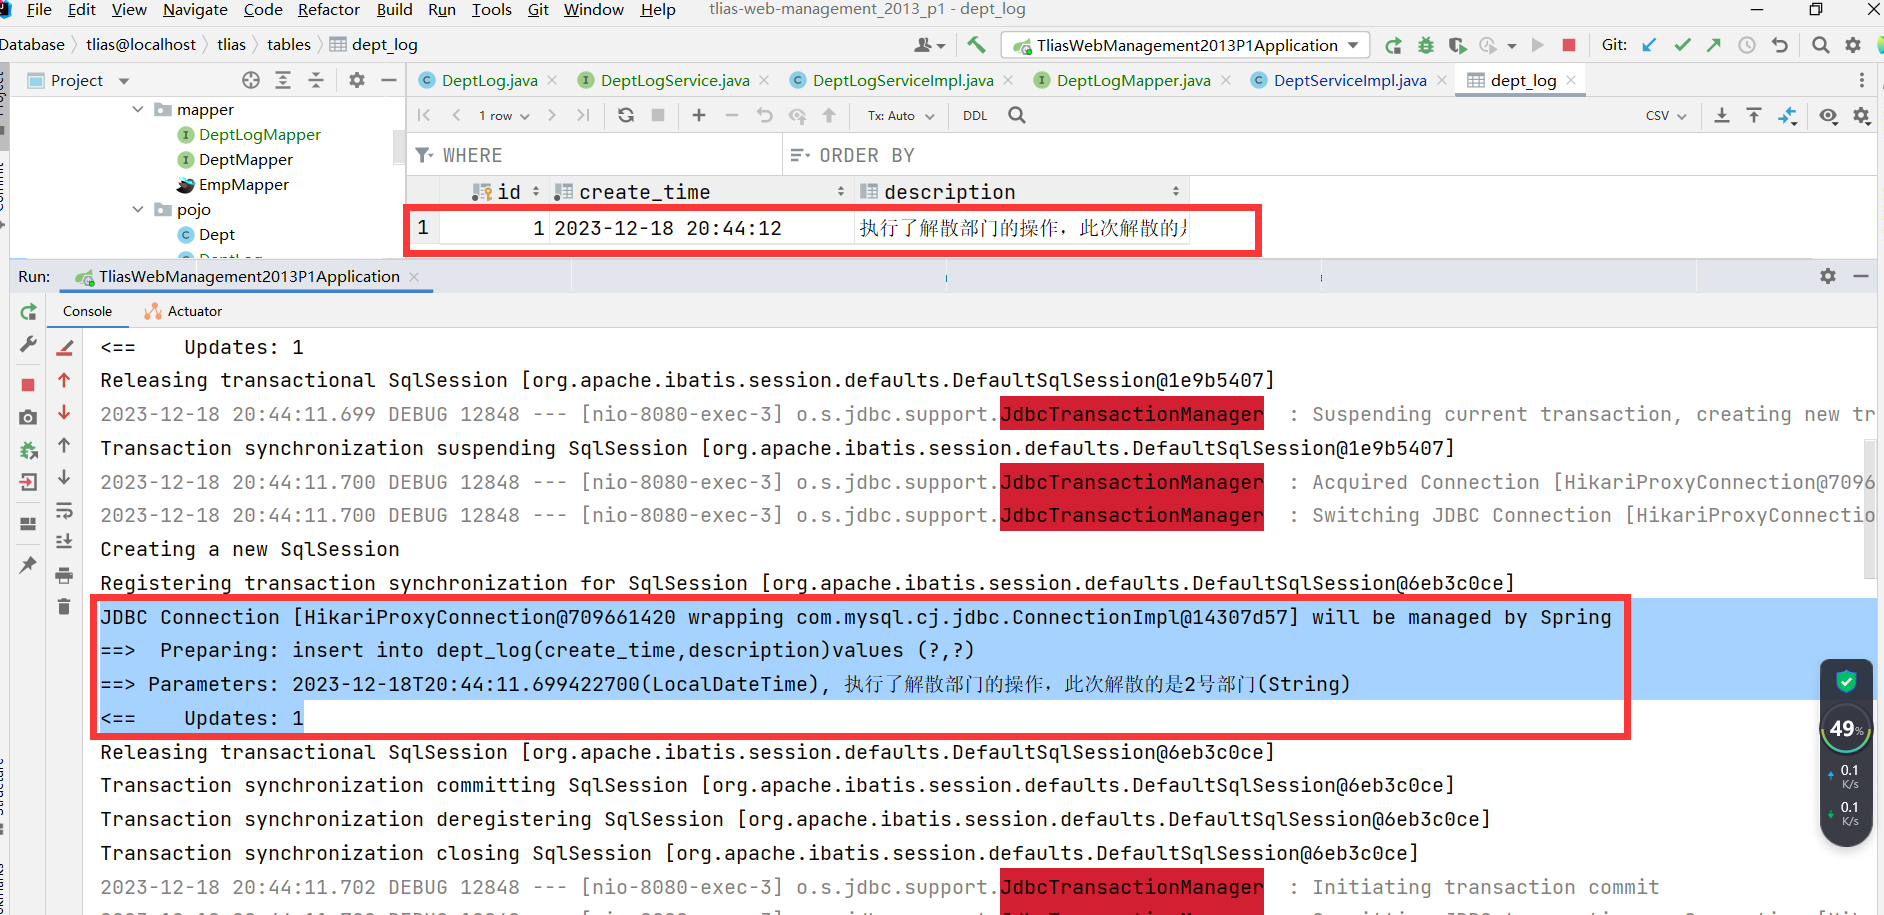Open IDE settings gear in the top toolbar
Viewport: 1884px width, 915px height.
(x=1853, y=45)
